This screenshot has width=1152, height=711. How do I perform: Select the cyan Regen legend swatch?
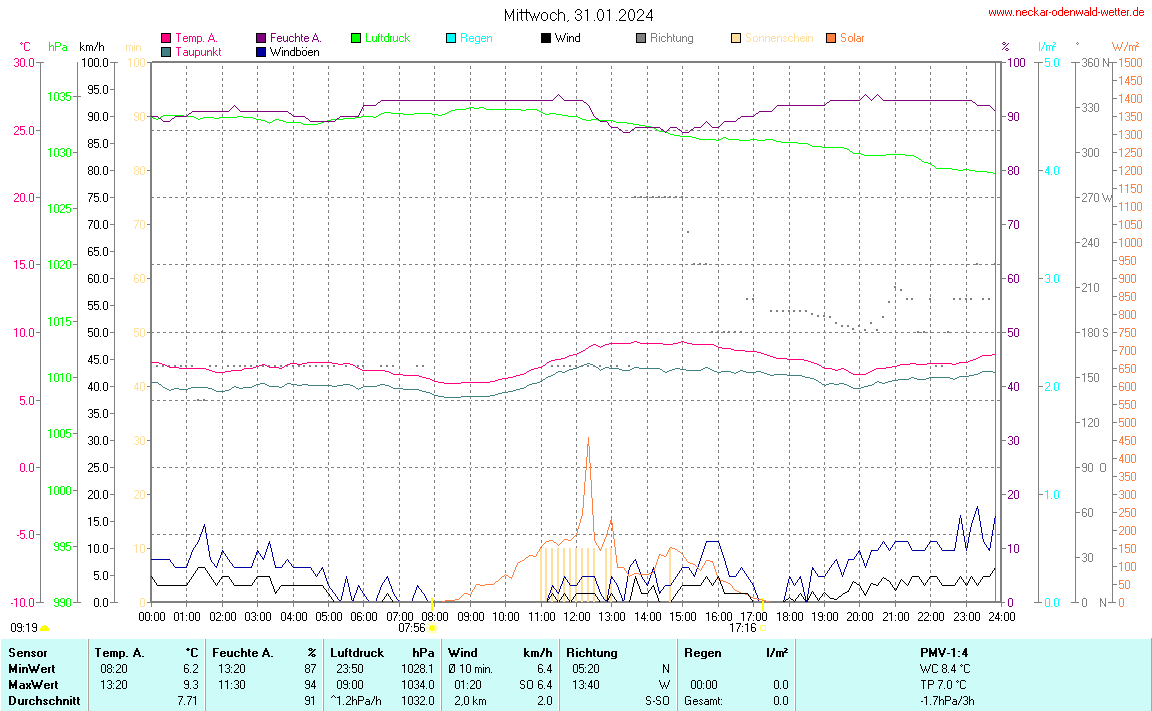[451, 38]
